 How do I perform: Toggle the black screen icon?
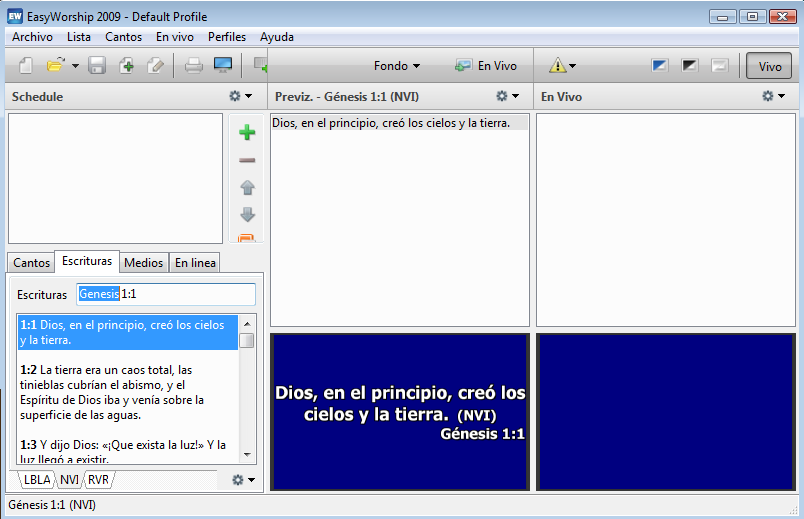coord(690,66)
